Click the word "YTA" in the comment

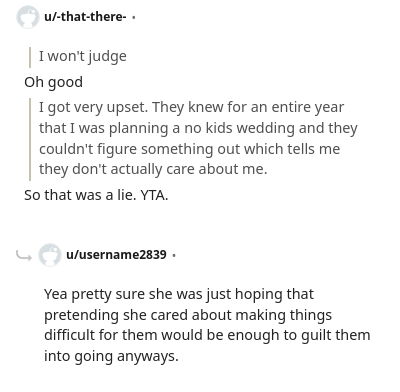(x=152, y=195)
